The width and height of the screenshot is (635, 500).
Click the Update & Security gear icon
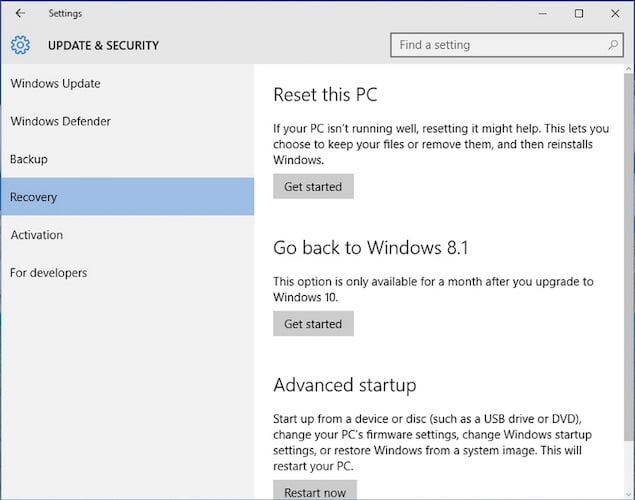[x=21, y=45]
